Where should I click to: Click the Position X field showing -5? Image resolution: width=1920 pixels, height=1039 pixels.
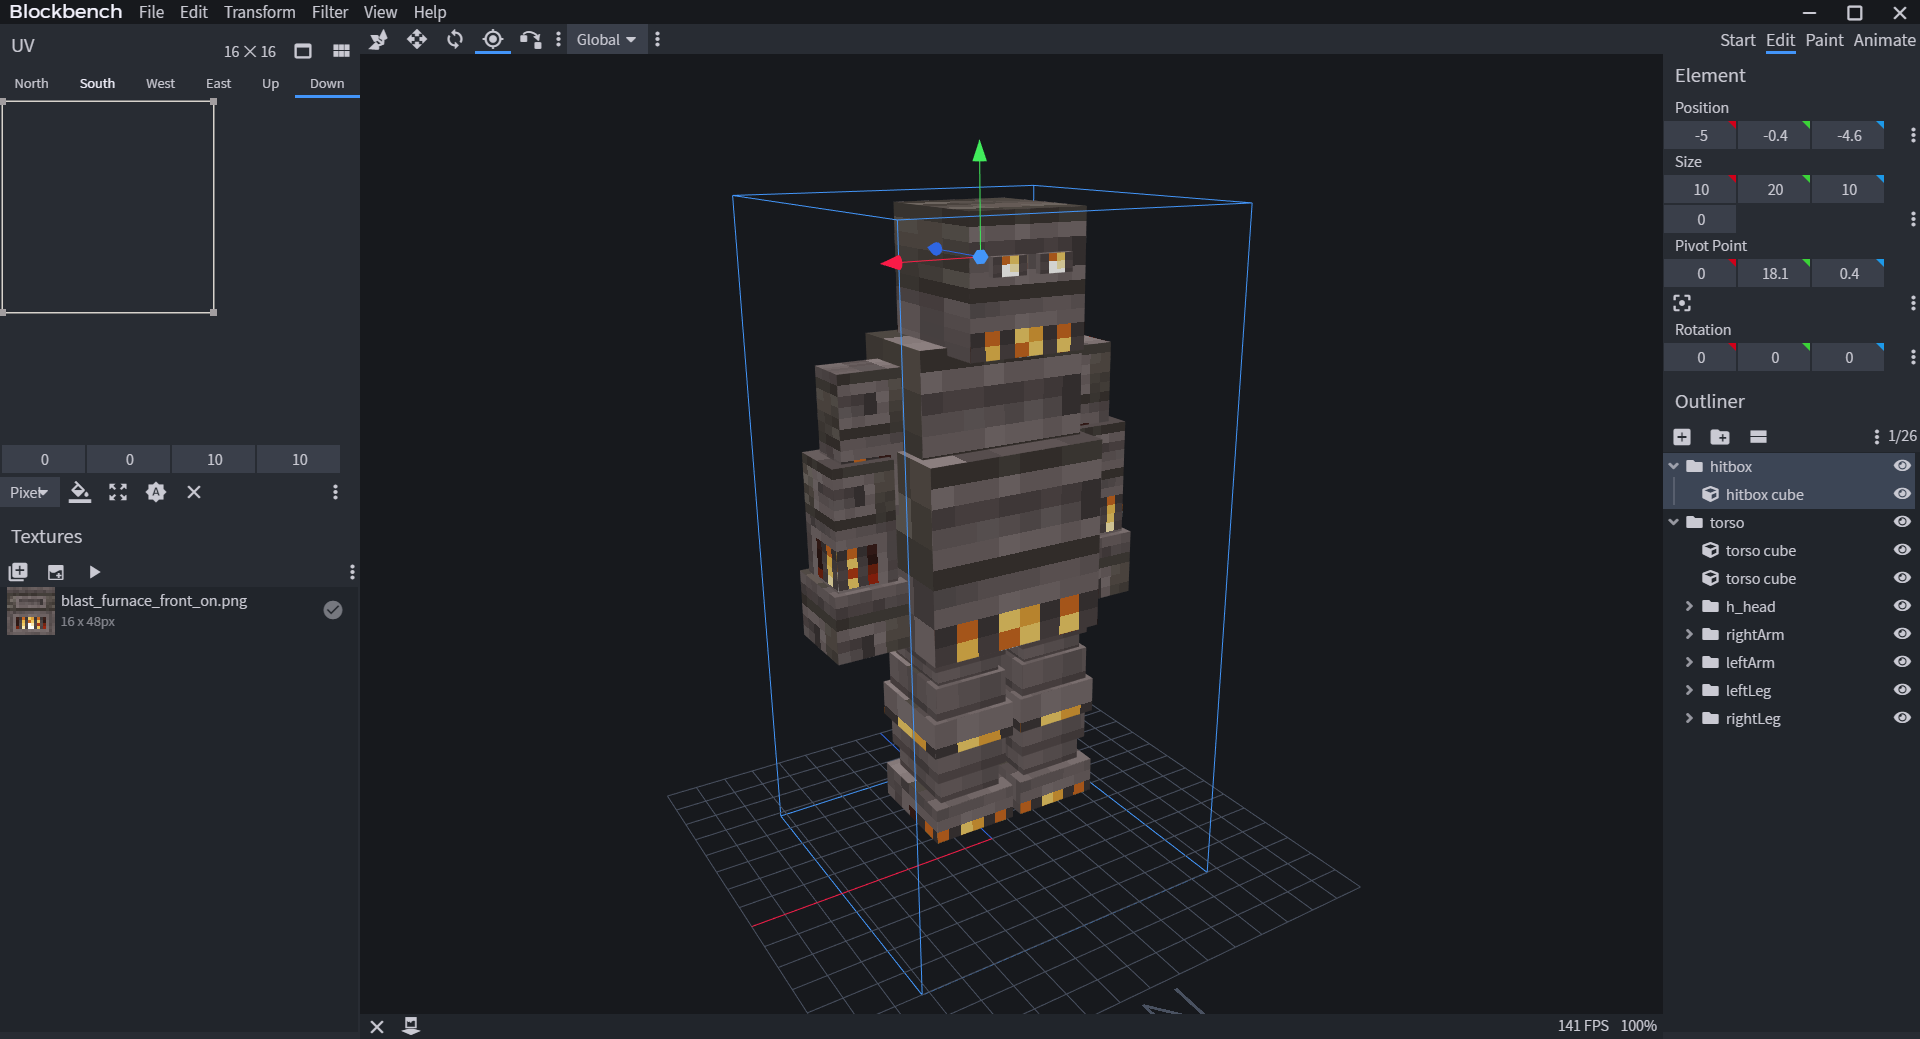[1700, 135]
